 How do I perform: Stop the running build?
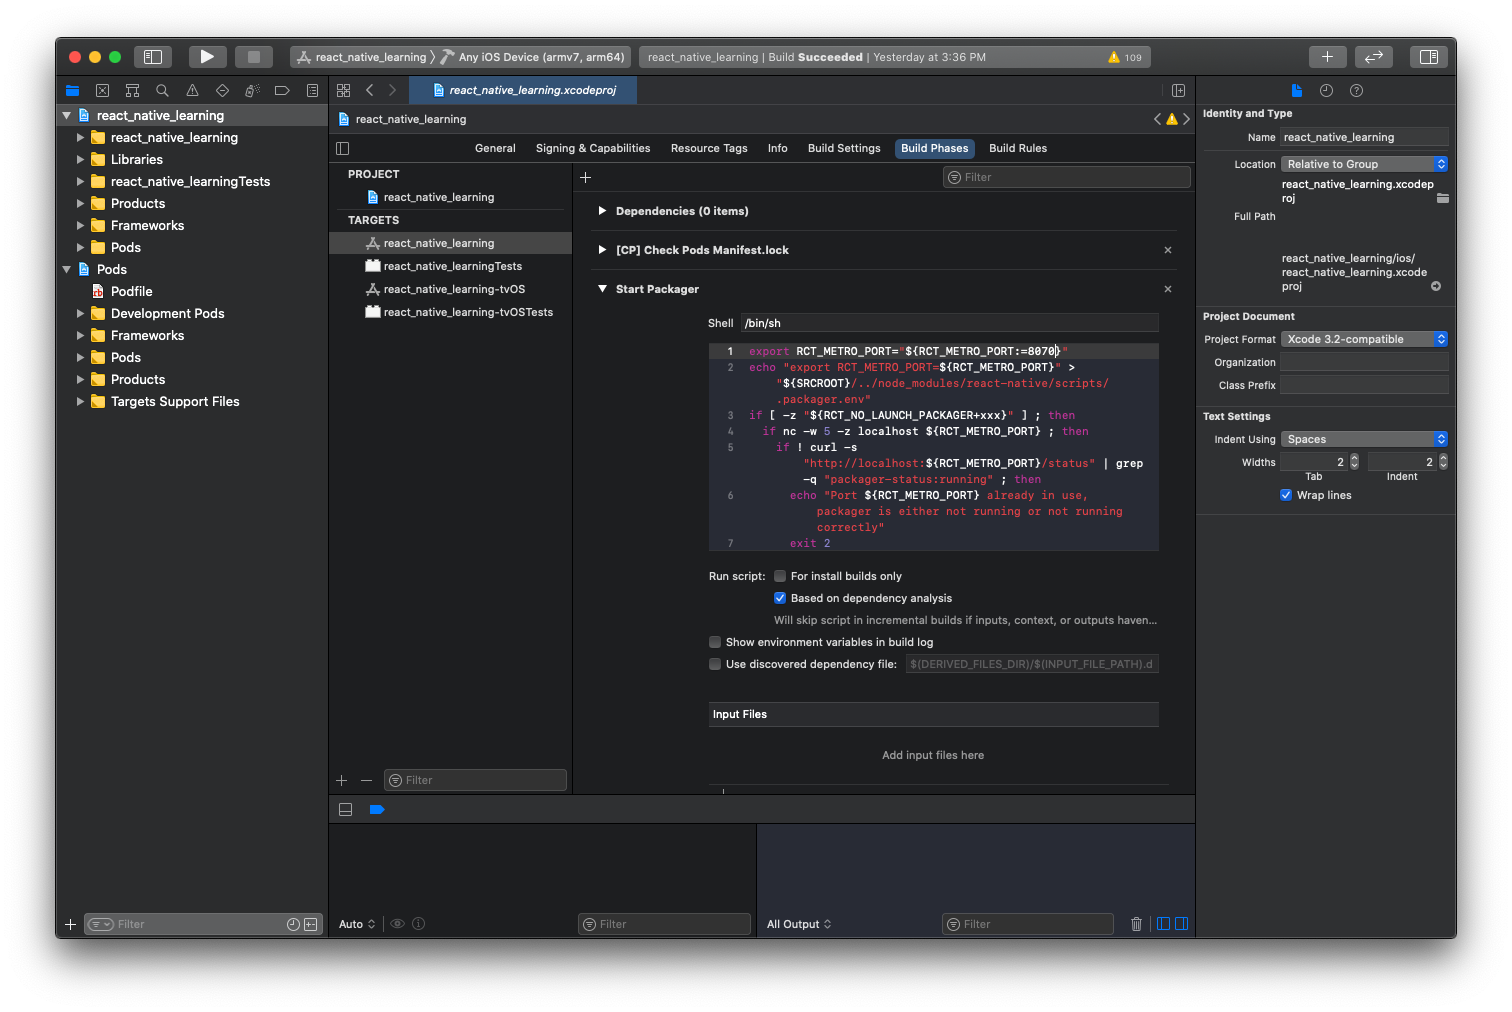[x=254, y=57]
